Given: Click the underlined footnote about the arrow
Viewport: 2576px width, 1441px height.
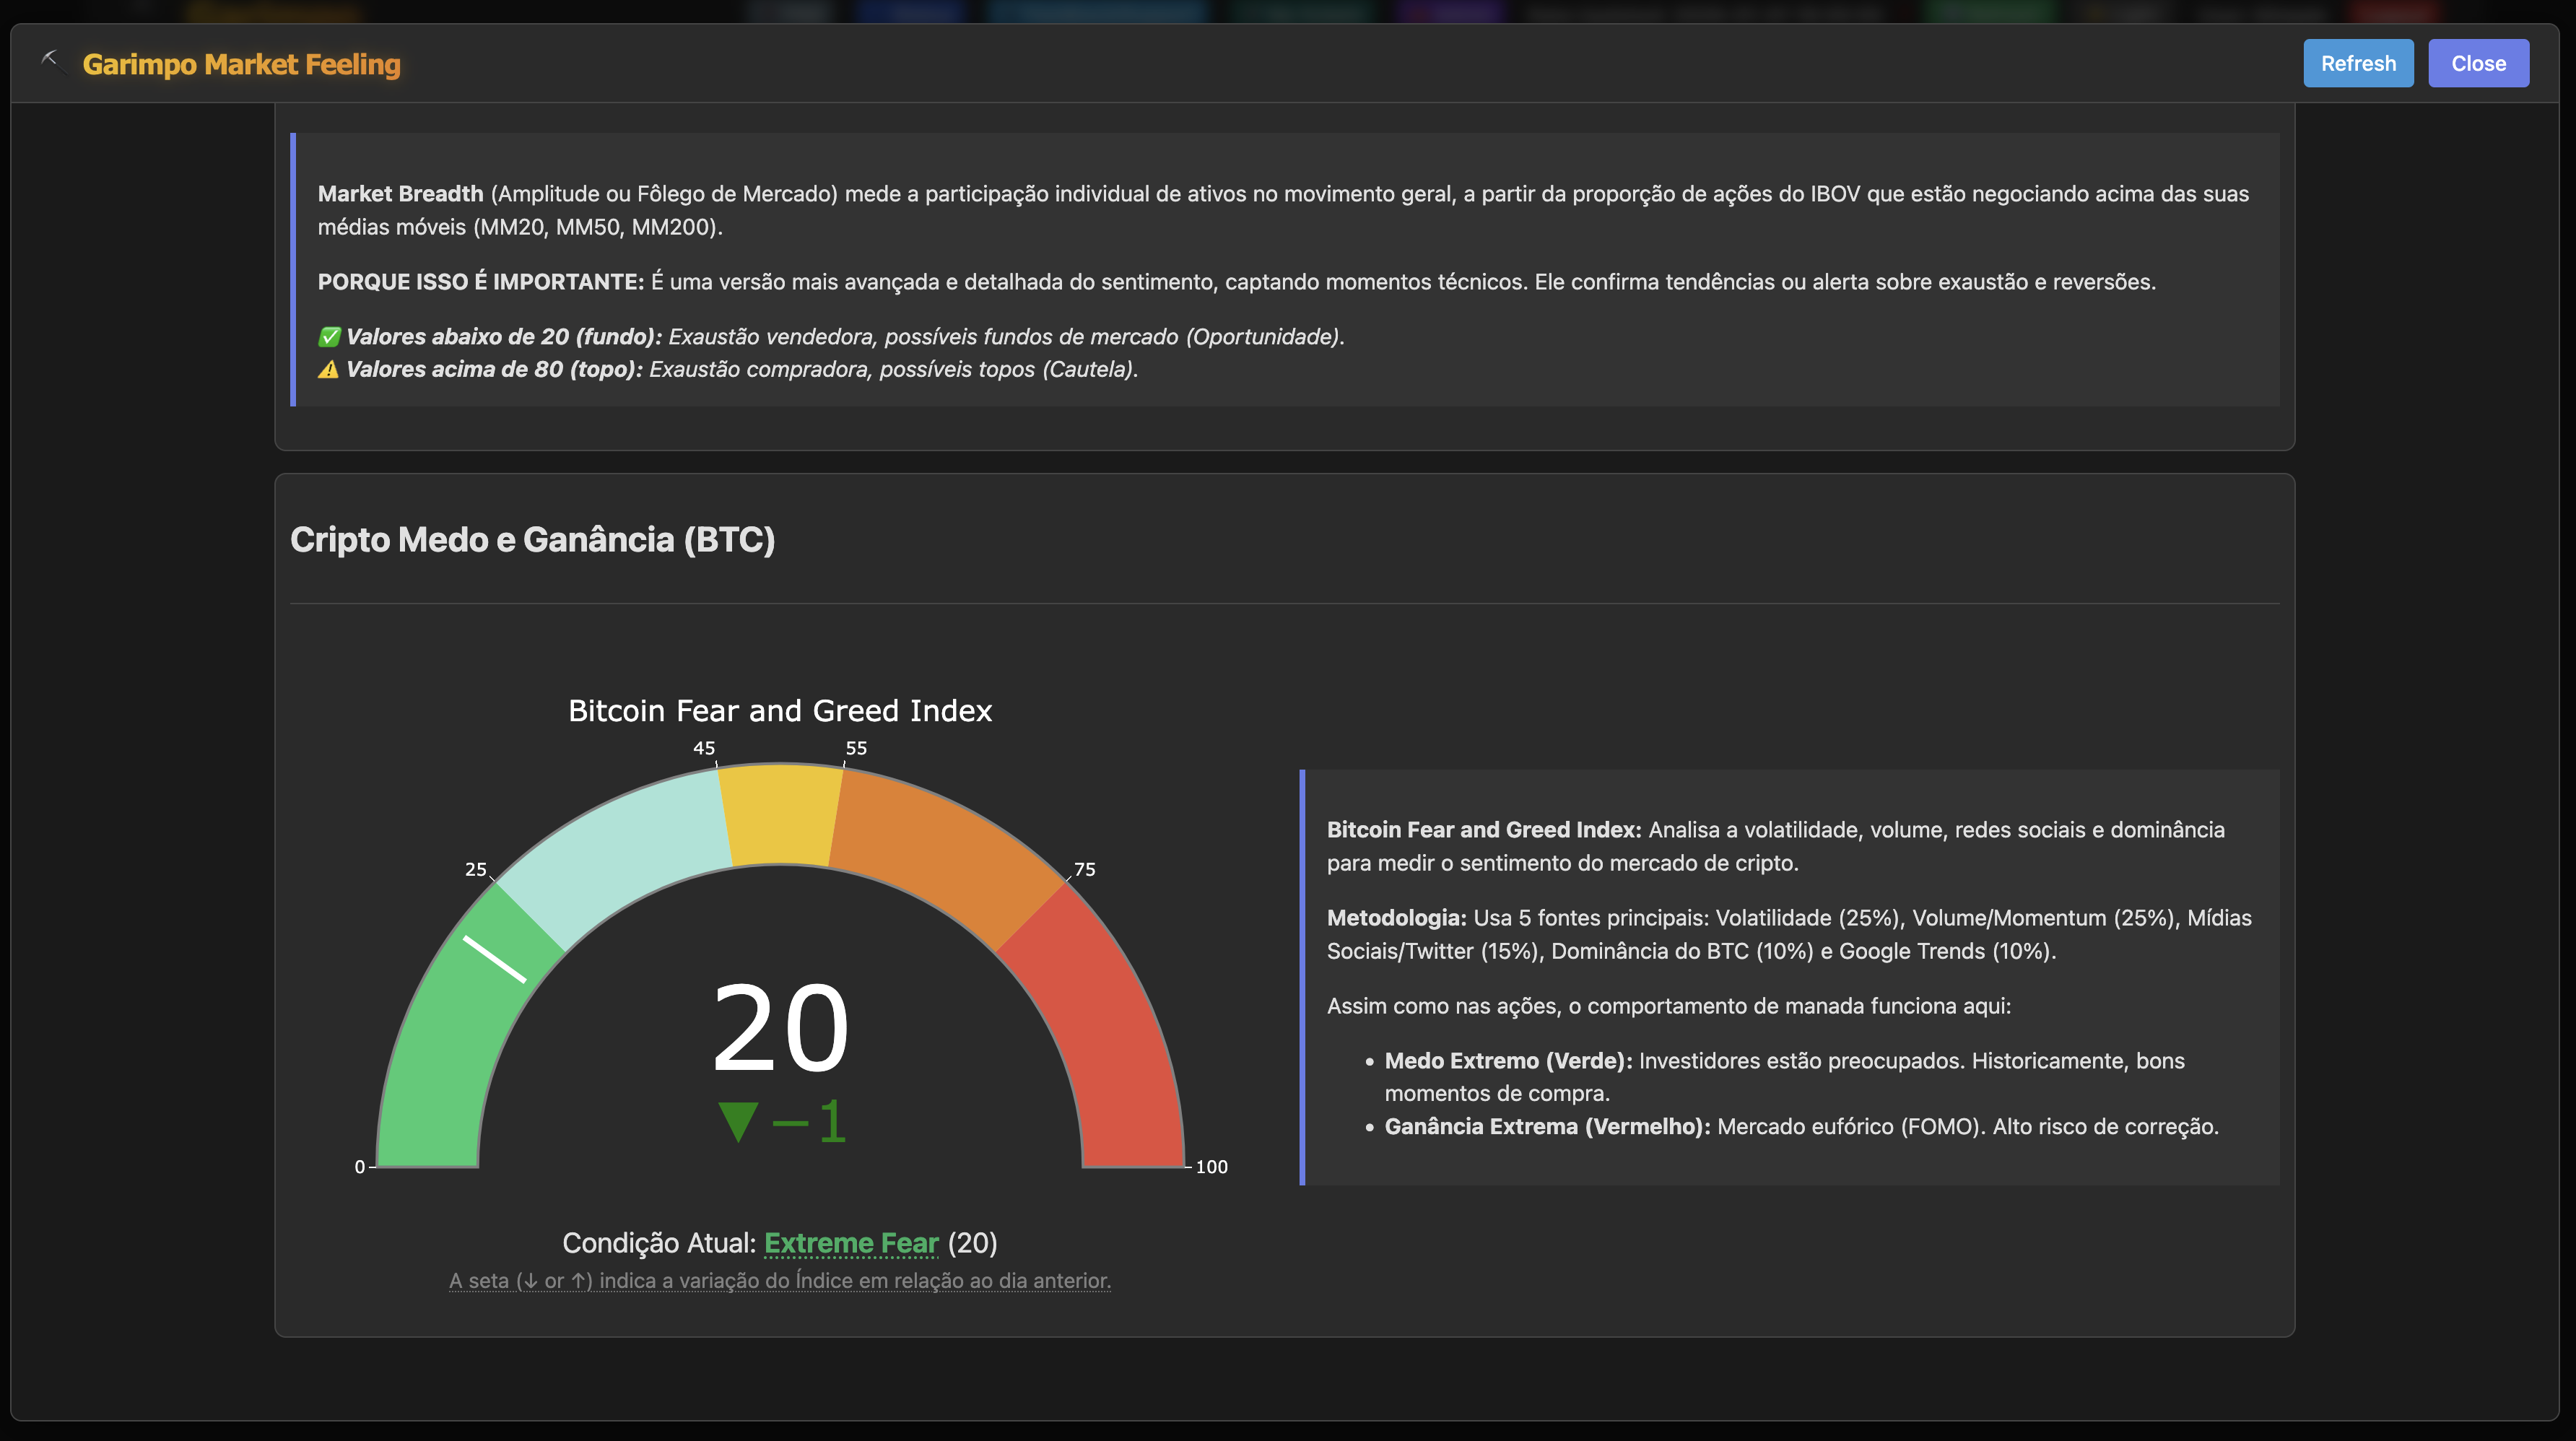Looking at the screenshot, I should coord(779,1281).
